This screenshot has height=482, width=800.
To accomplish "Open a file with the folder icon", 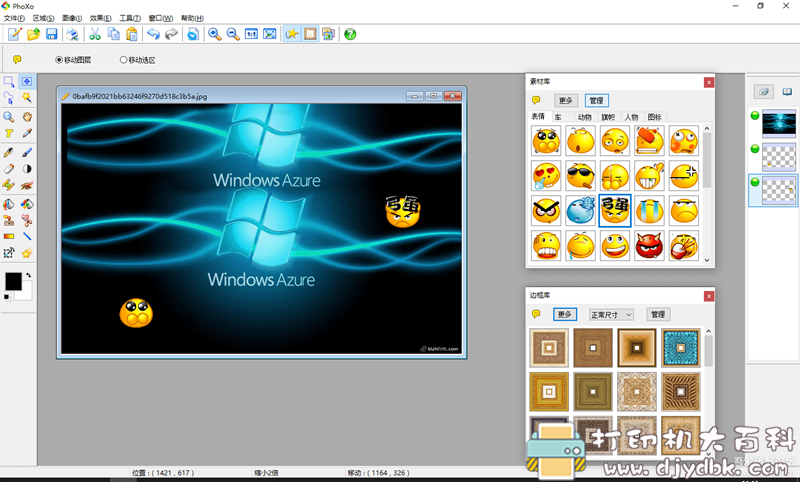I will tap(33, 34).
